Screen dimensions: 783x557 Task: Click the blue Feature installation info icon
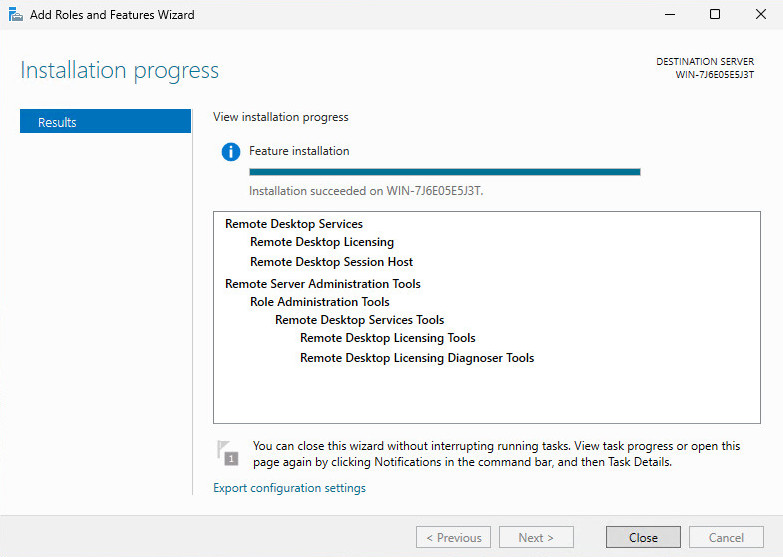point(231,151)
